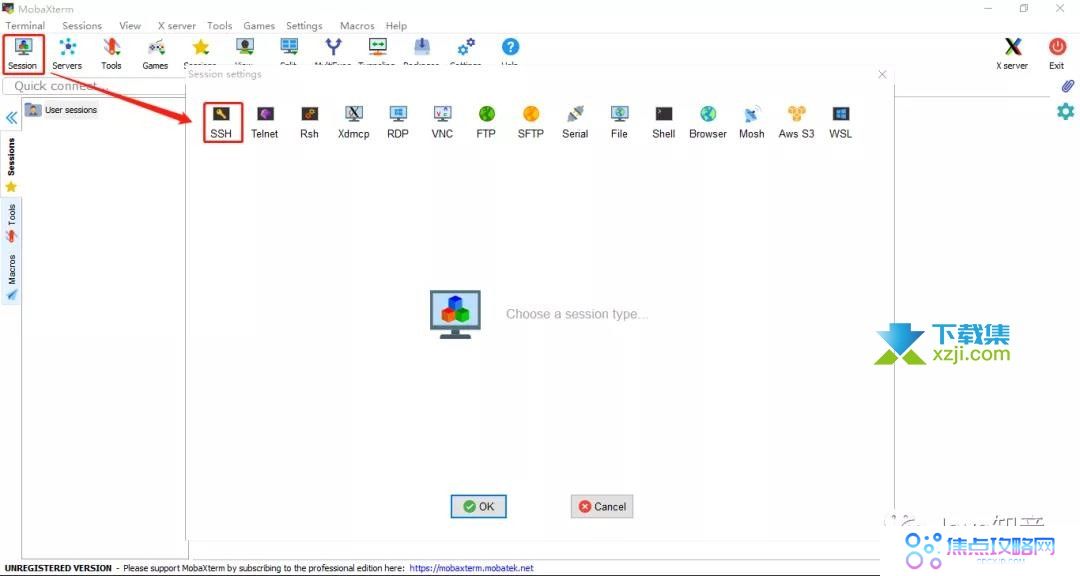Image resolution: width=1080 pixels, height=576 pixels.
Task: Select the User sessions tree item
Action: pos(62,110)
